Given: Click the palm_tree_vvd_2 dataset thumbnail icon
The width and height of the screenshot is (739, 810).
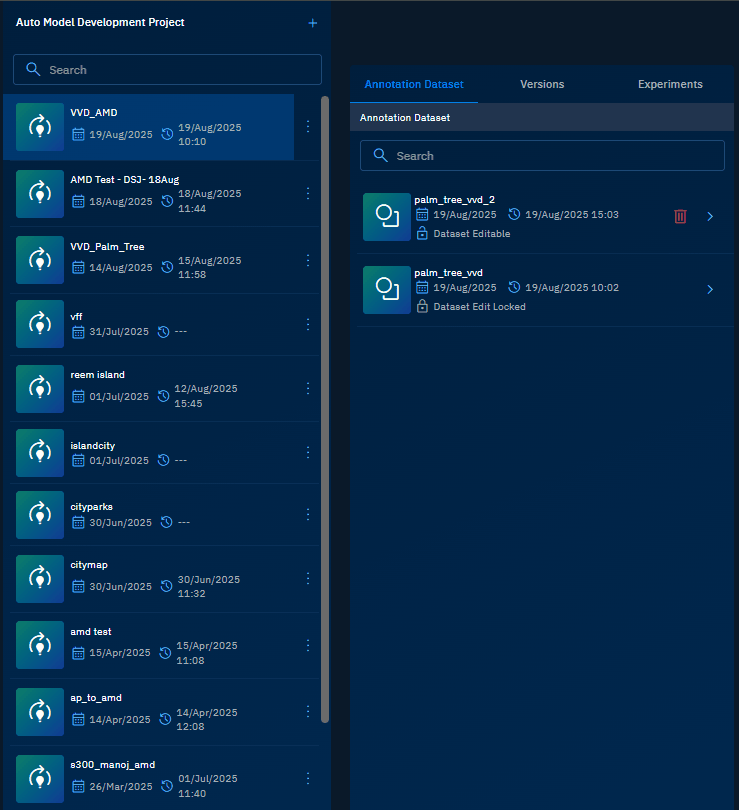Looking at the screenshot, I should (x=386, y=217).
